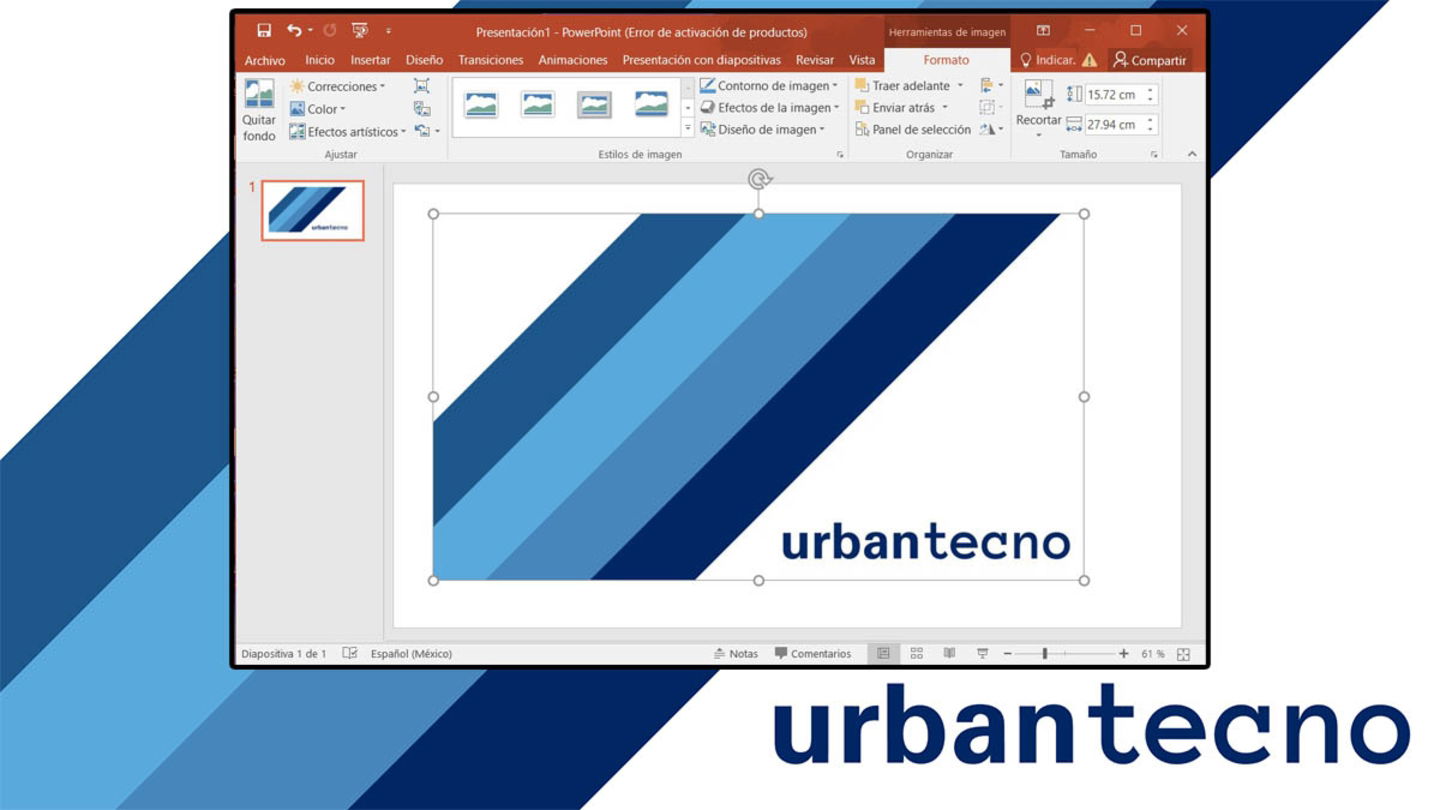
Task: Open the Archivo tab
Action: click(265, 60)
